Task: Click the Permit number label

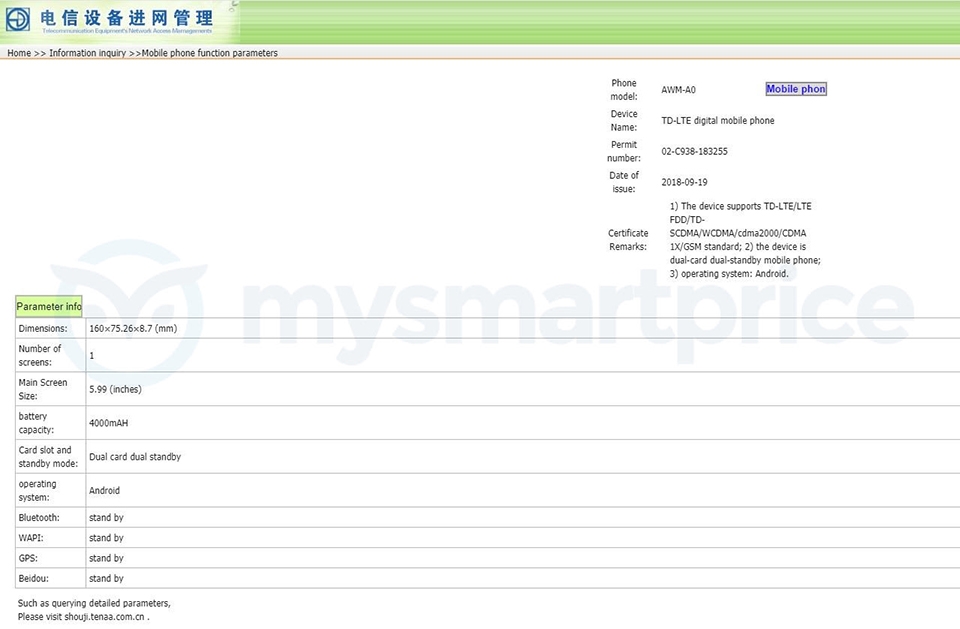Action: (624, 151)
